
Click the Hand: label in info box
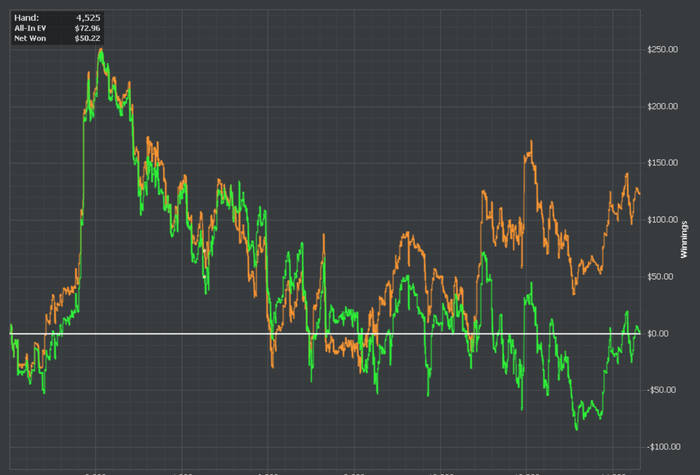(x=26, y=18)
